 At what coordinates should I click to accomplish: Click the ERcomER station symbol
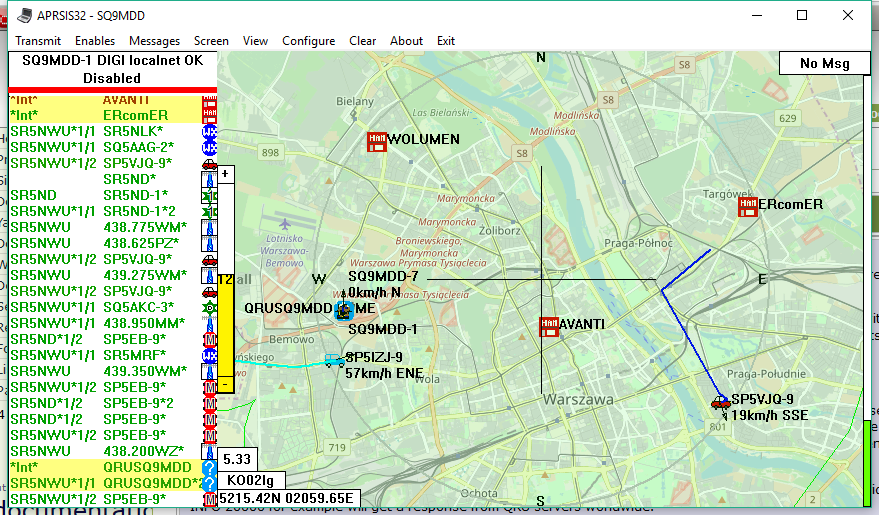[x=747, y=206]
